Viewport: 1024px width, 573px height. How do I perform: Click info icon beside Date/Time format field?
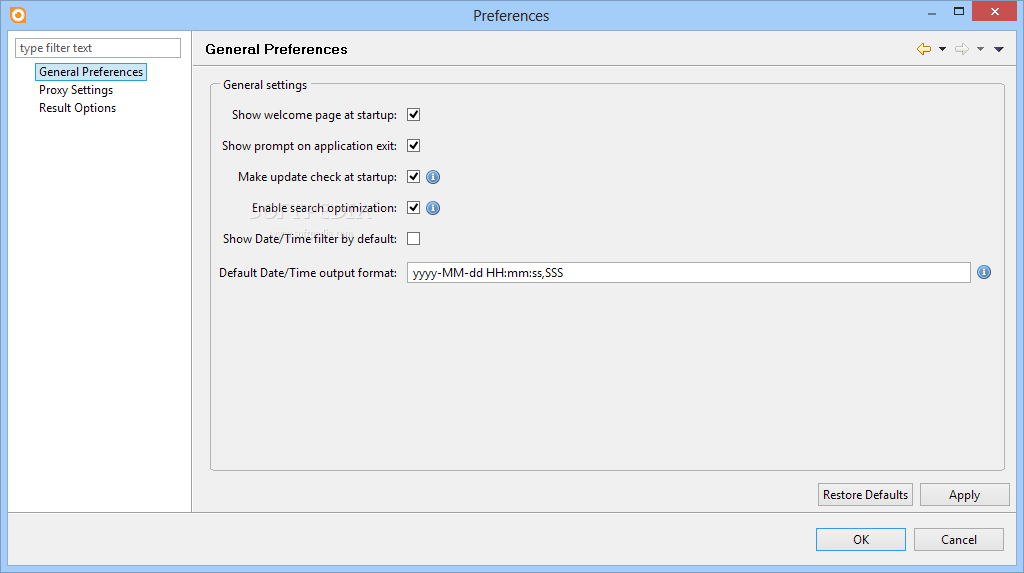[x=984, y=272]
